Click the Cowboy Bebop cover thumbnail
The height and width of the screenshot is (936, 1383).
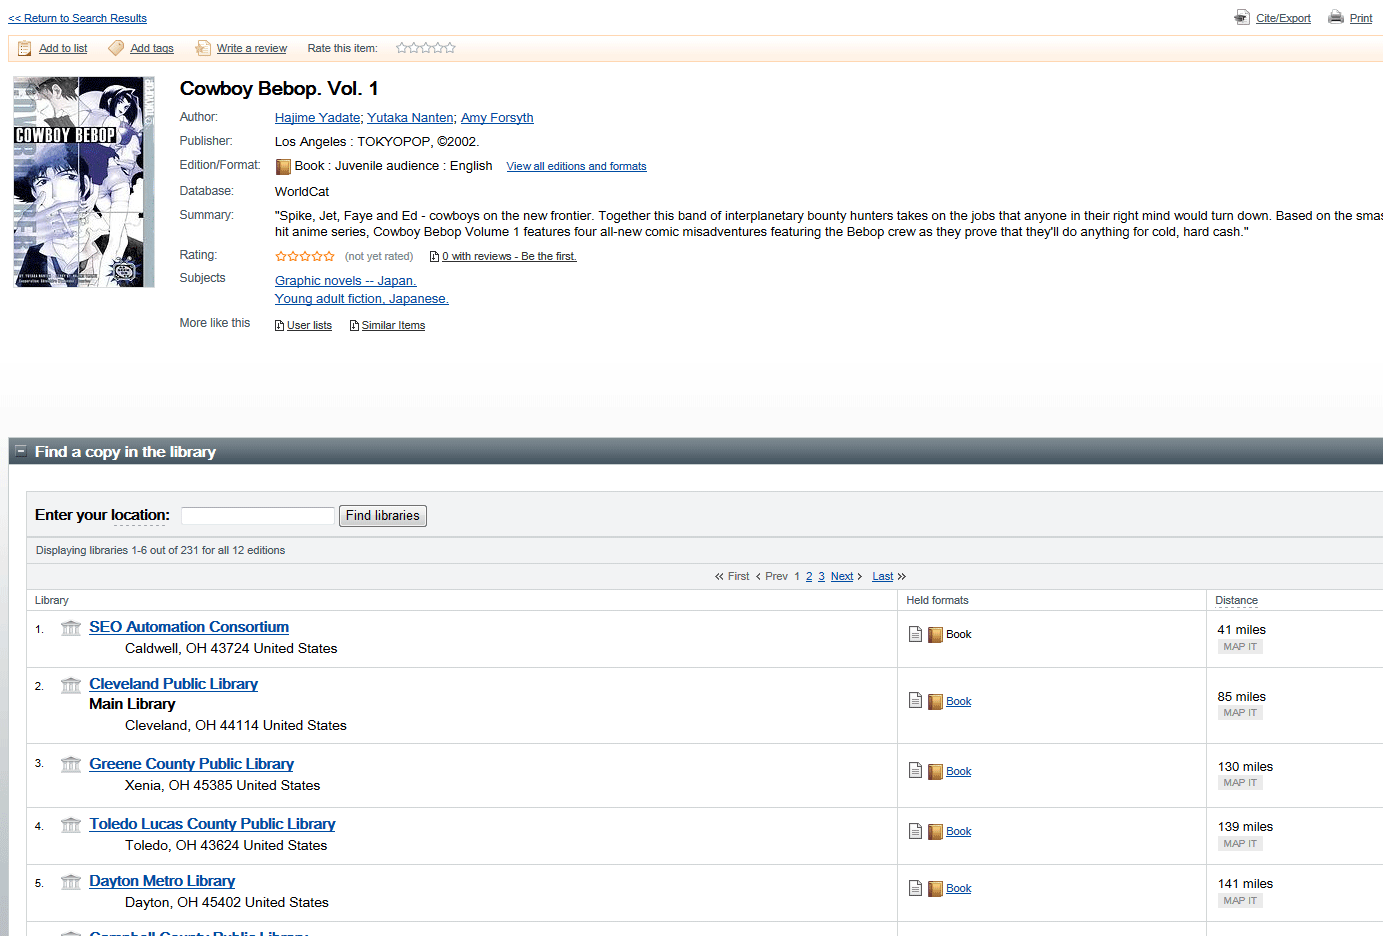pos(84,182)
